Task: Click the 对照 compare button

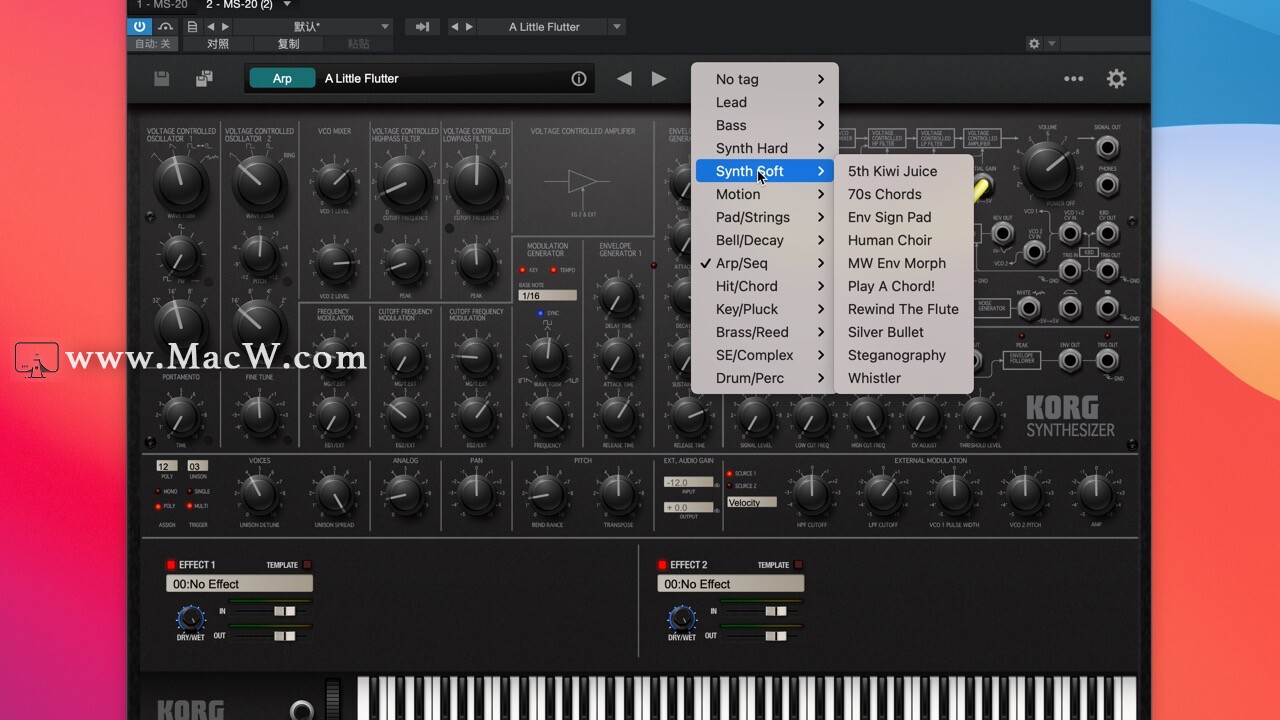Action: coord(218,44)
